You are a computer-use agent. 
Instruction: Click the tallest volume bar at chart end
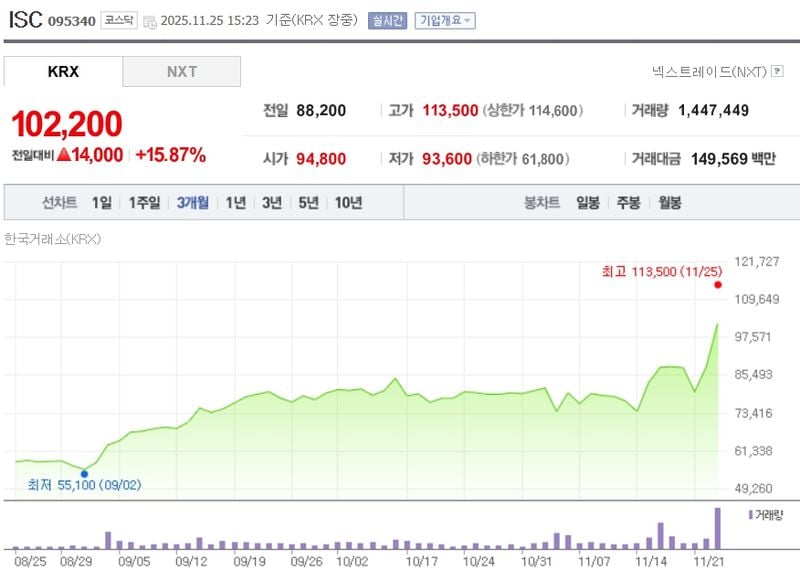(x=717, y=528)
